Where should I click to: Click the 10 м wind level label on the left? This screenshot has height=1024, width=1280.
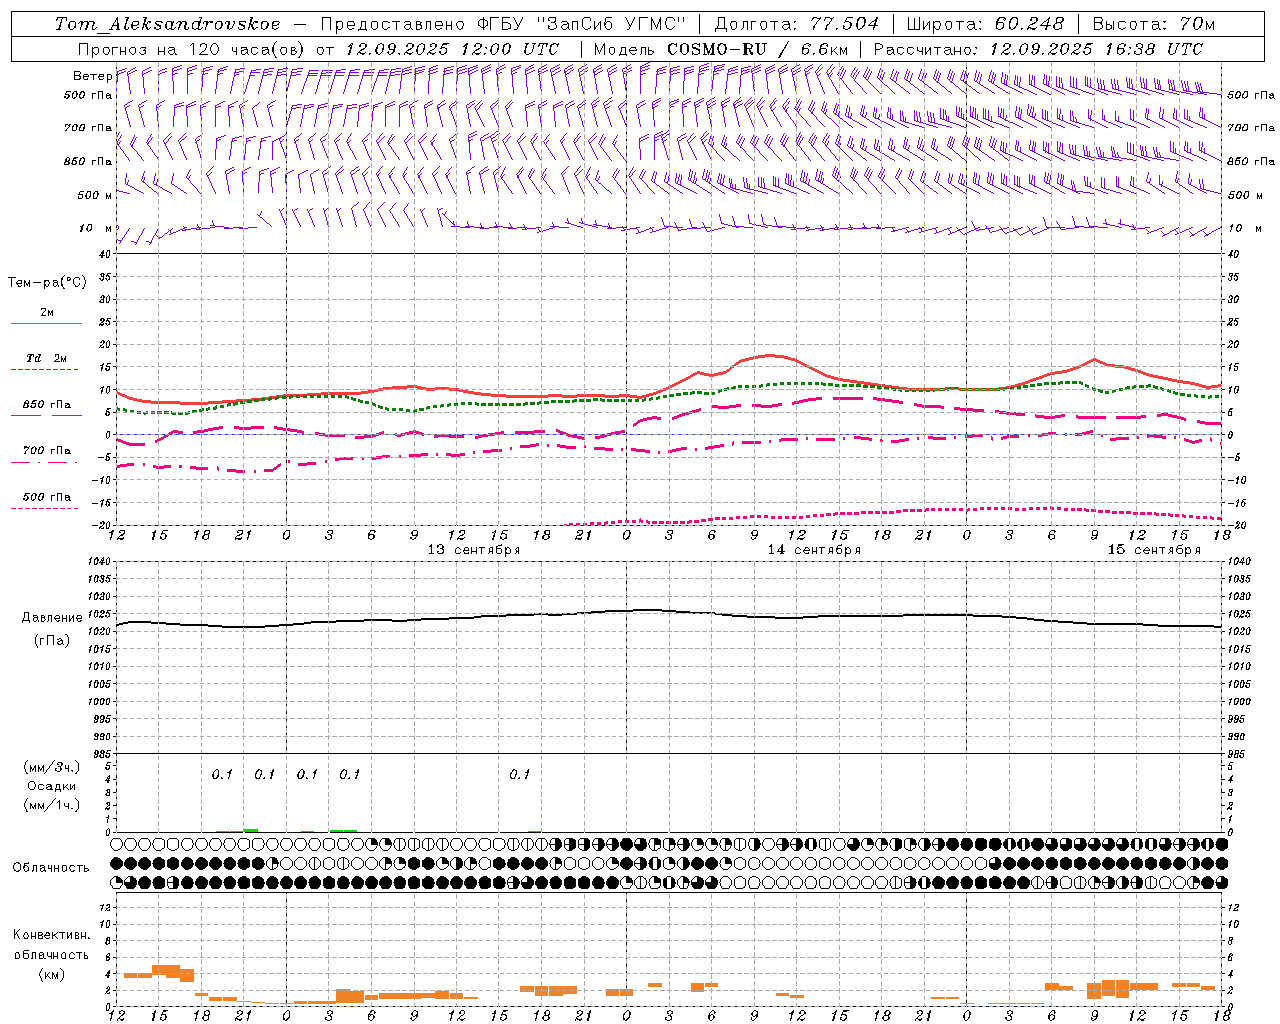point(96,229)
